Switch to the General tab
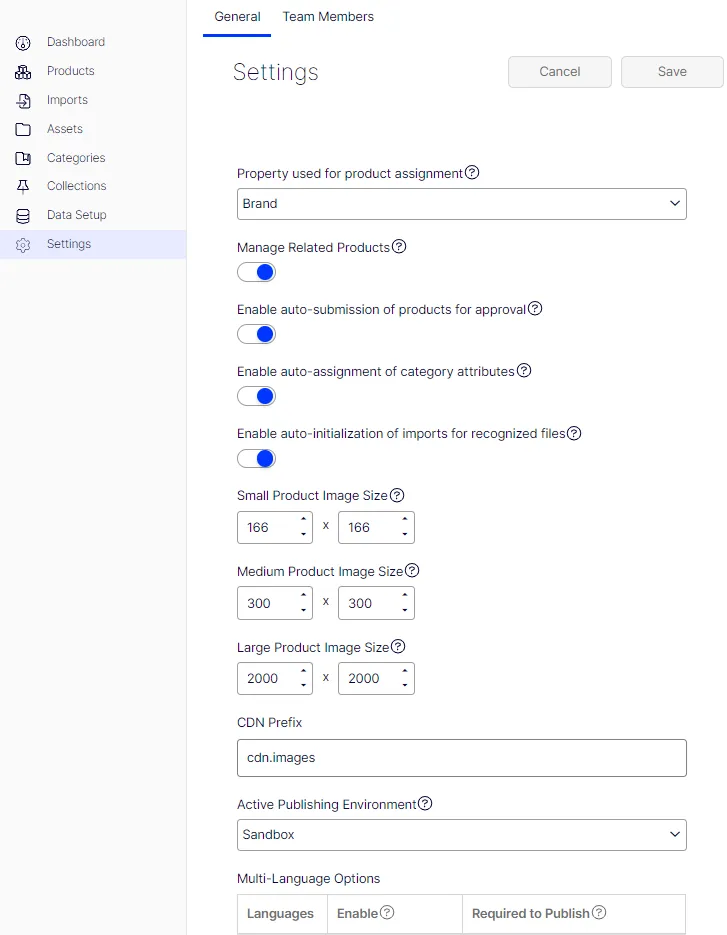The image size is (727, 935). click(237, 17)
